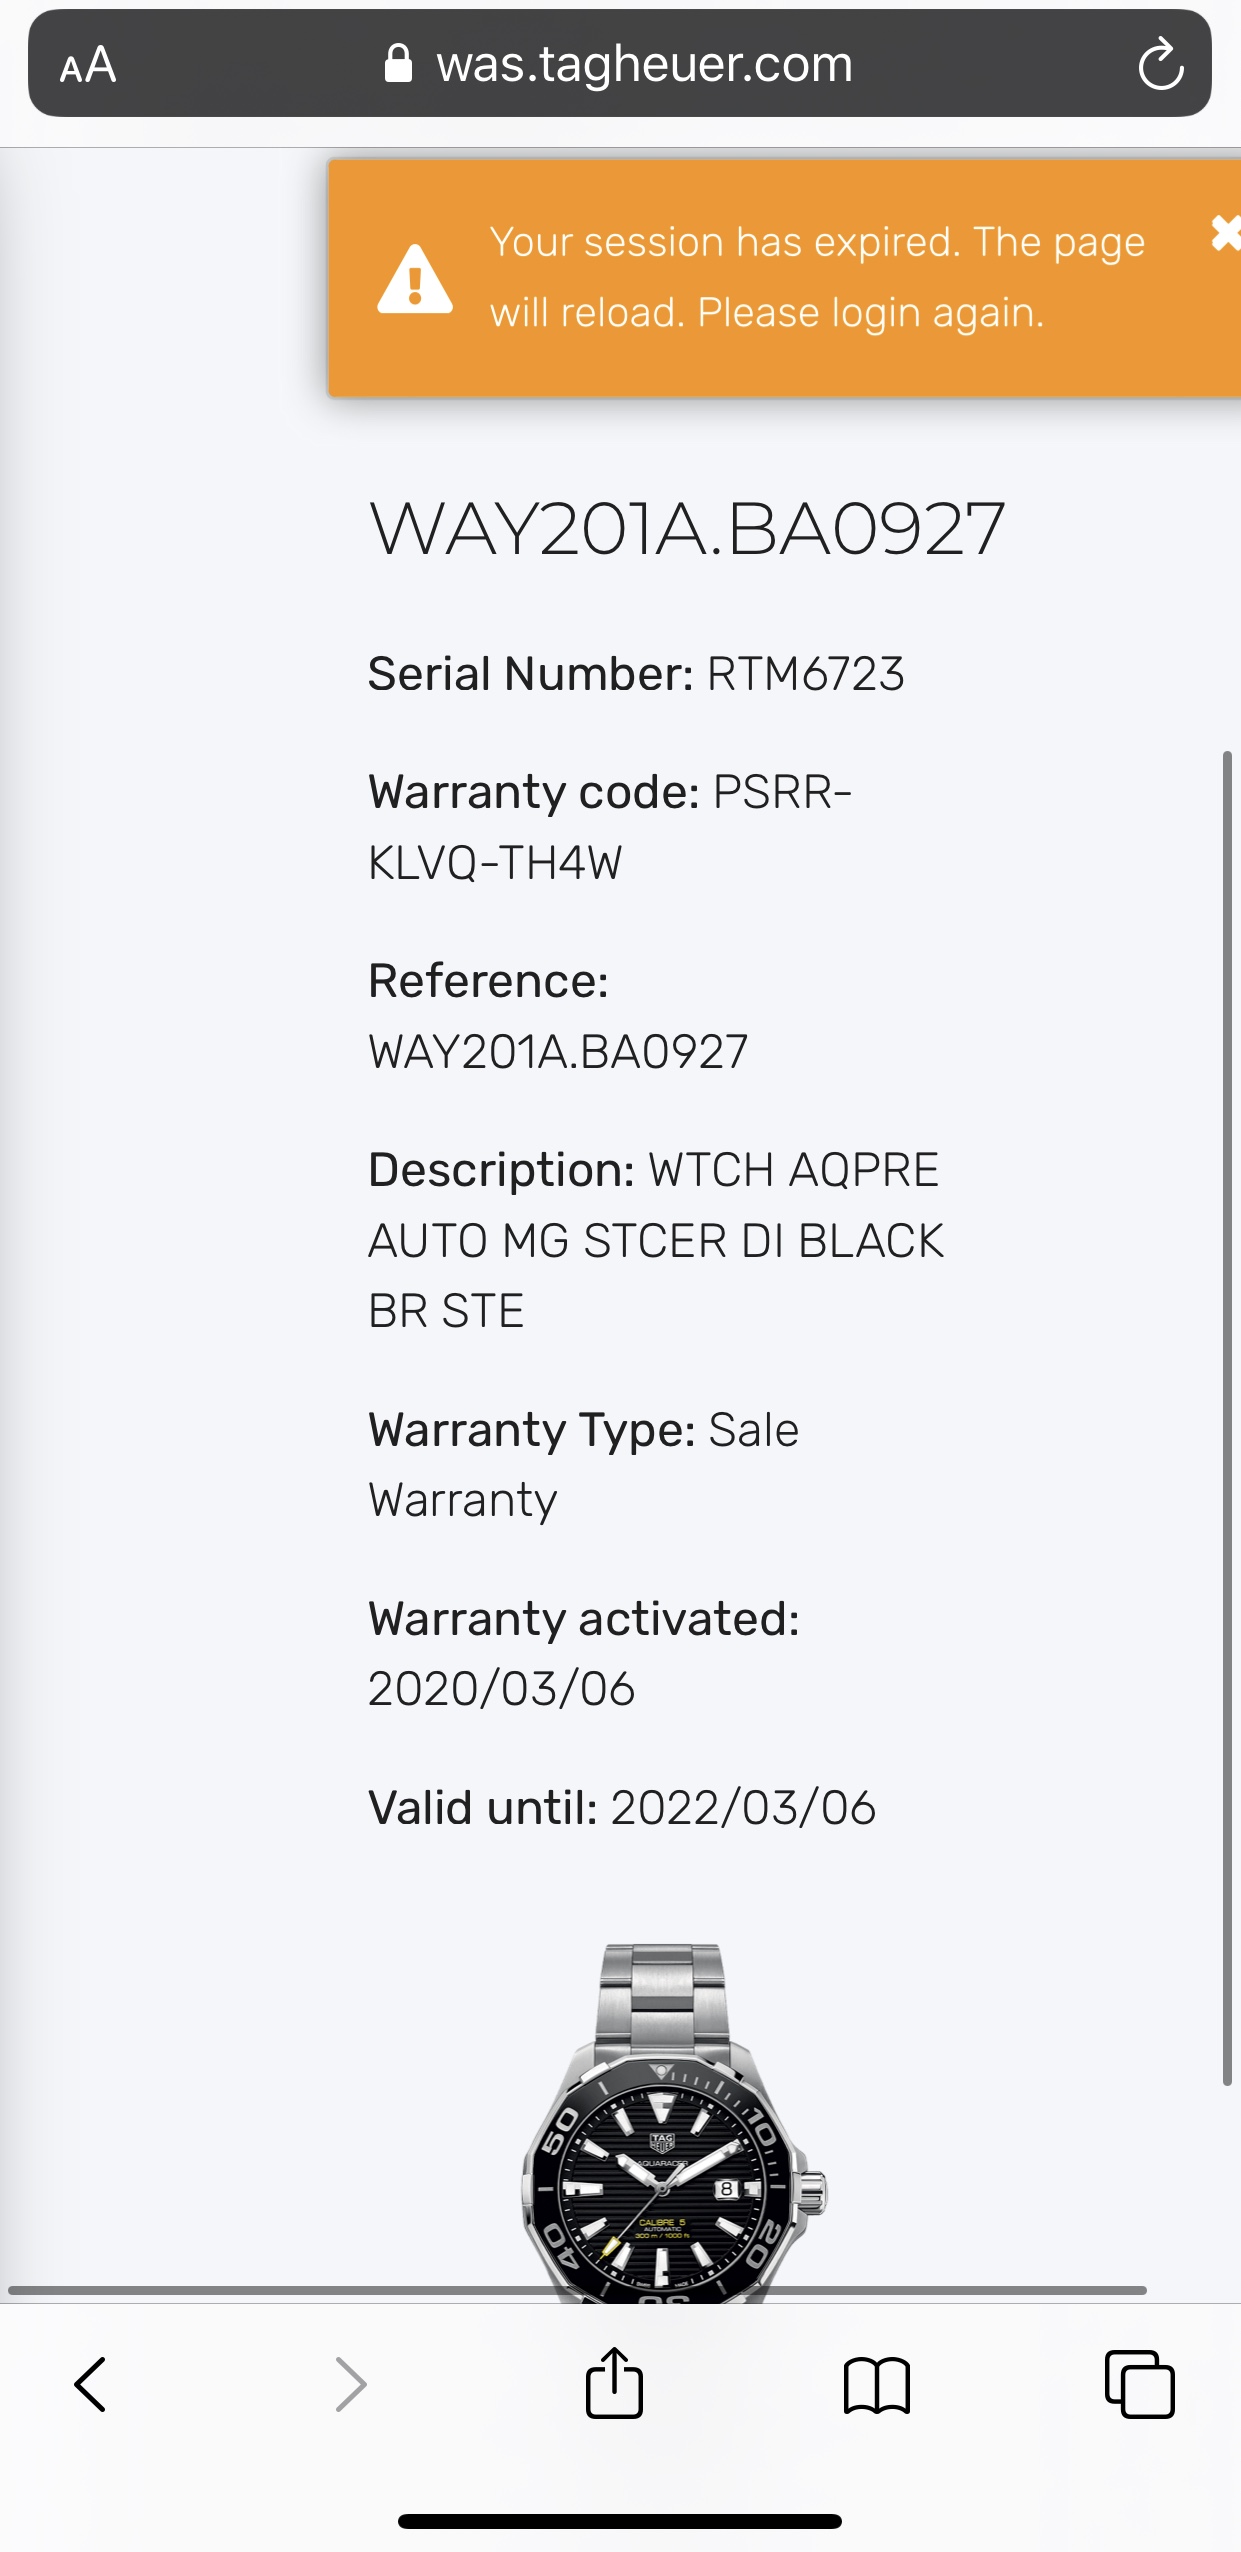Tap the AA reader text size icon
This screenshot has height=2552, width=1241.
(x=88, y=65)
